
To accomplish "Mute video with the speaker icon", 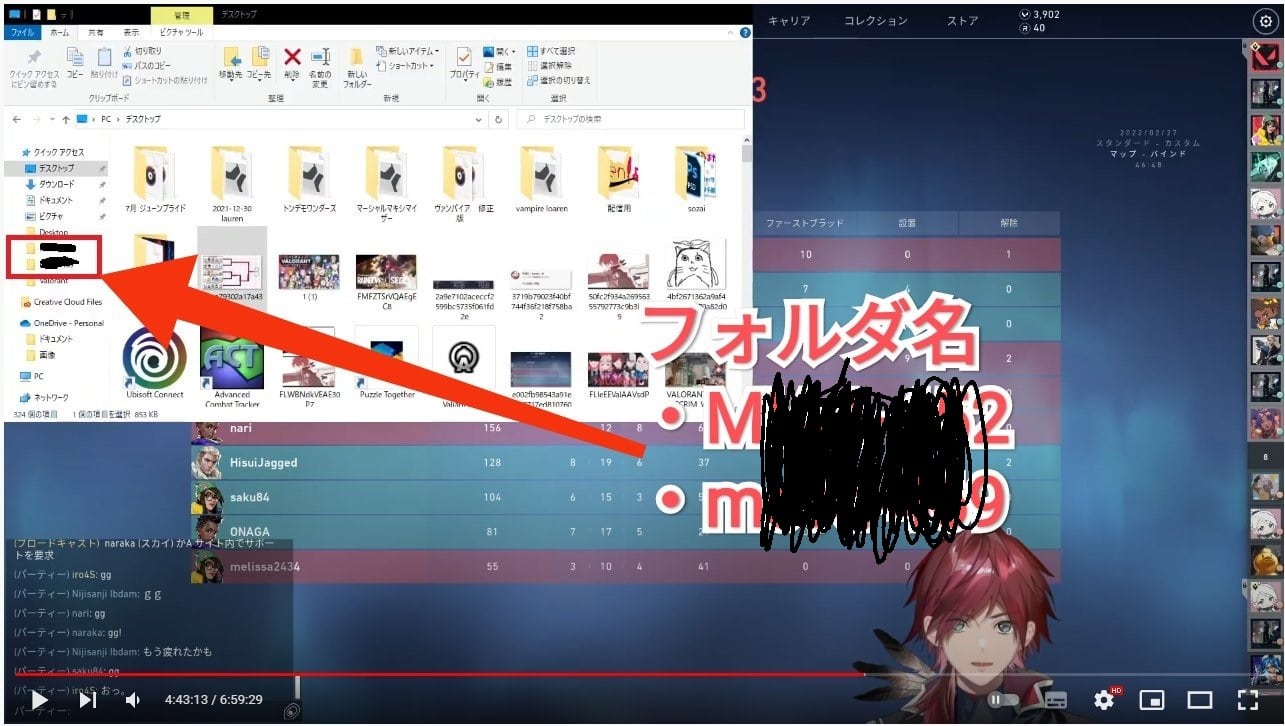I will (133, 700).
